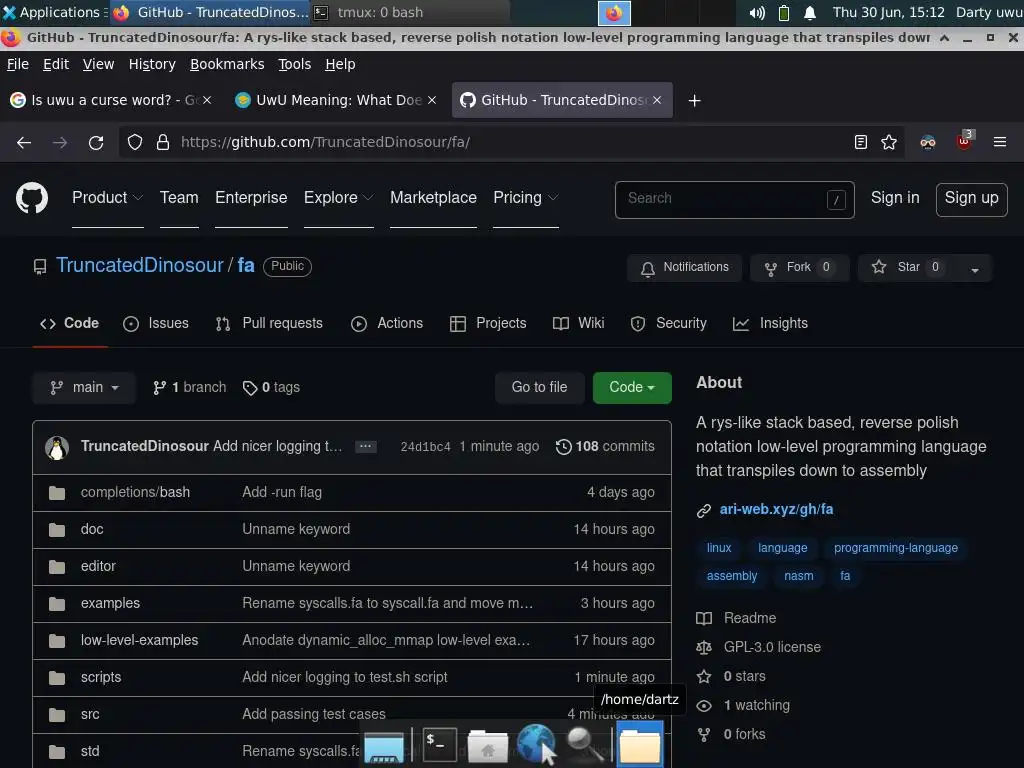Open the notification bell in top panel
Screen dimensions: 1024x768
810,12
